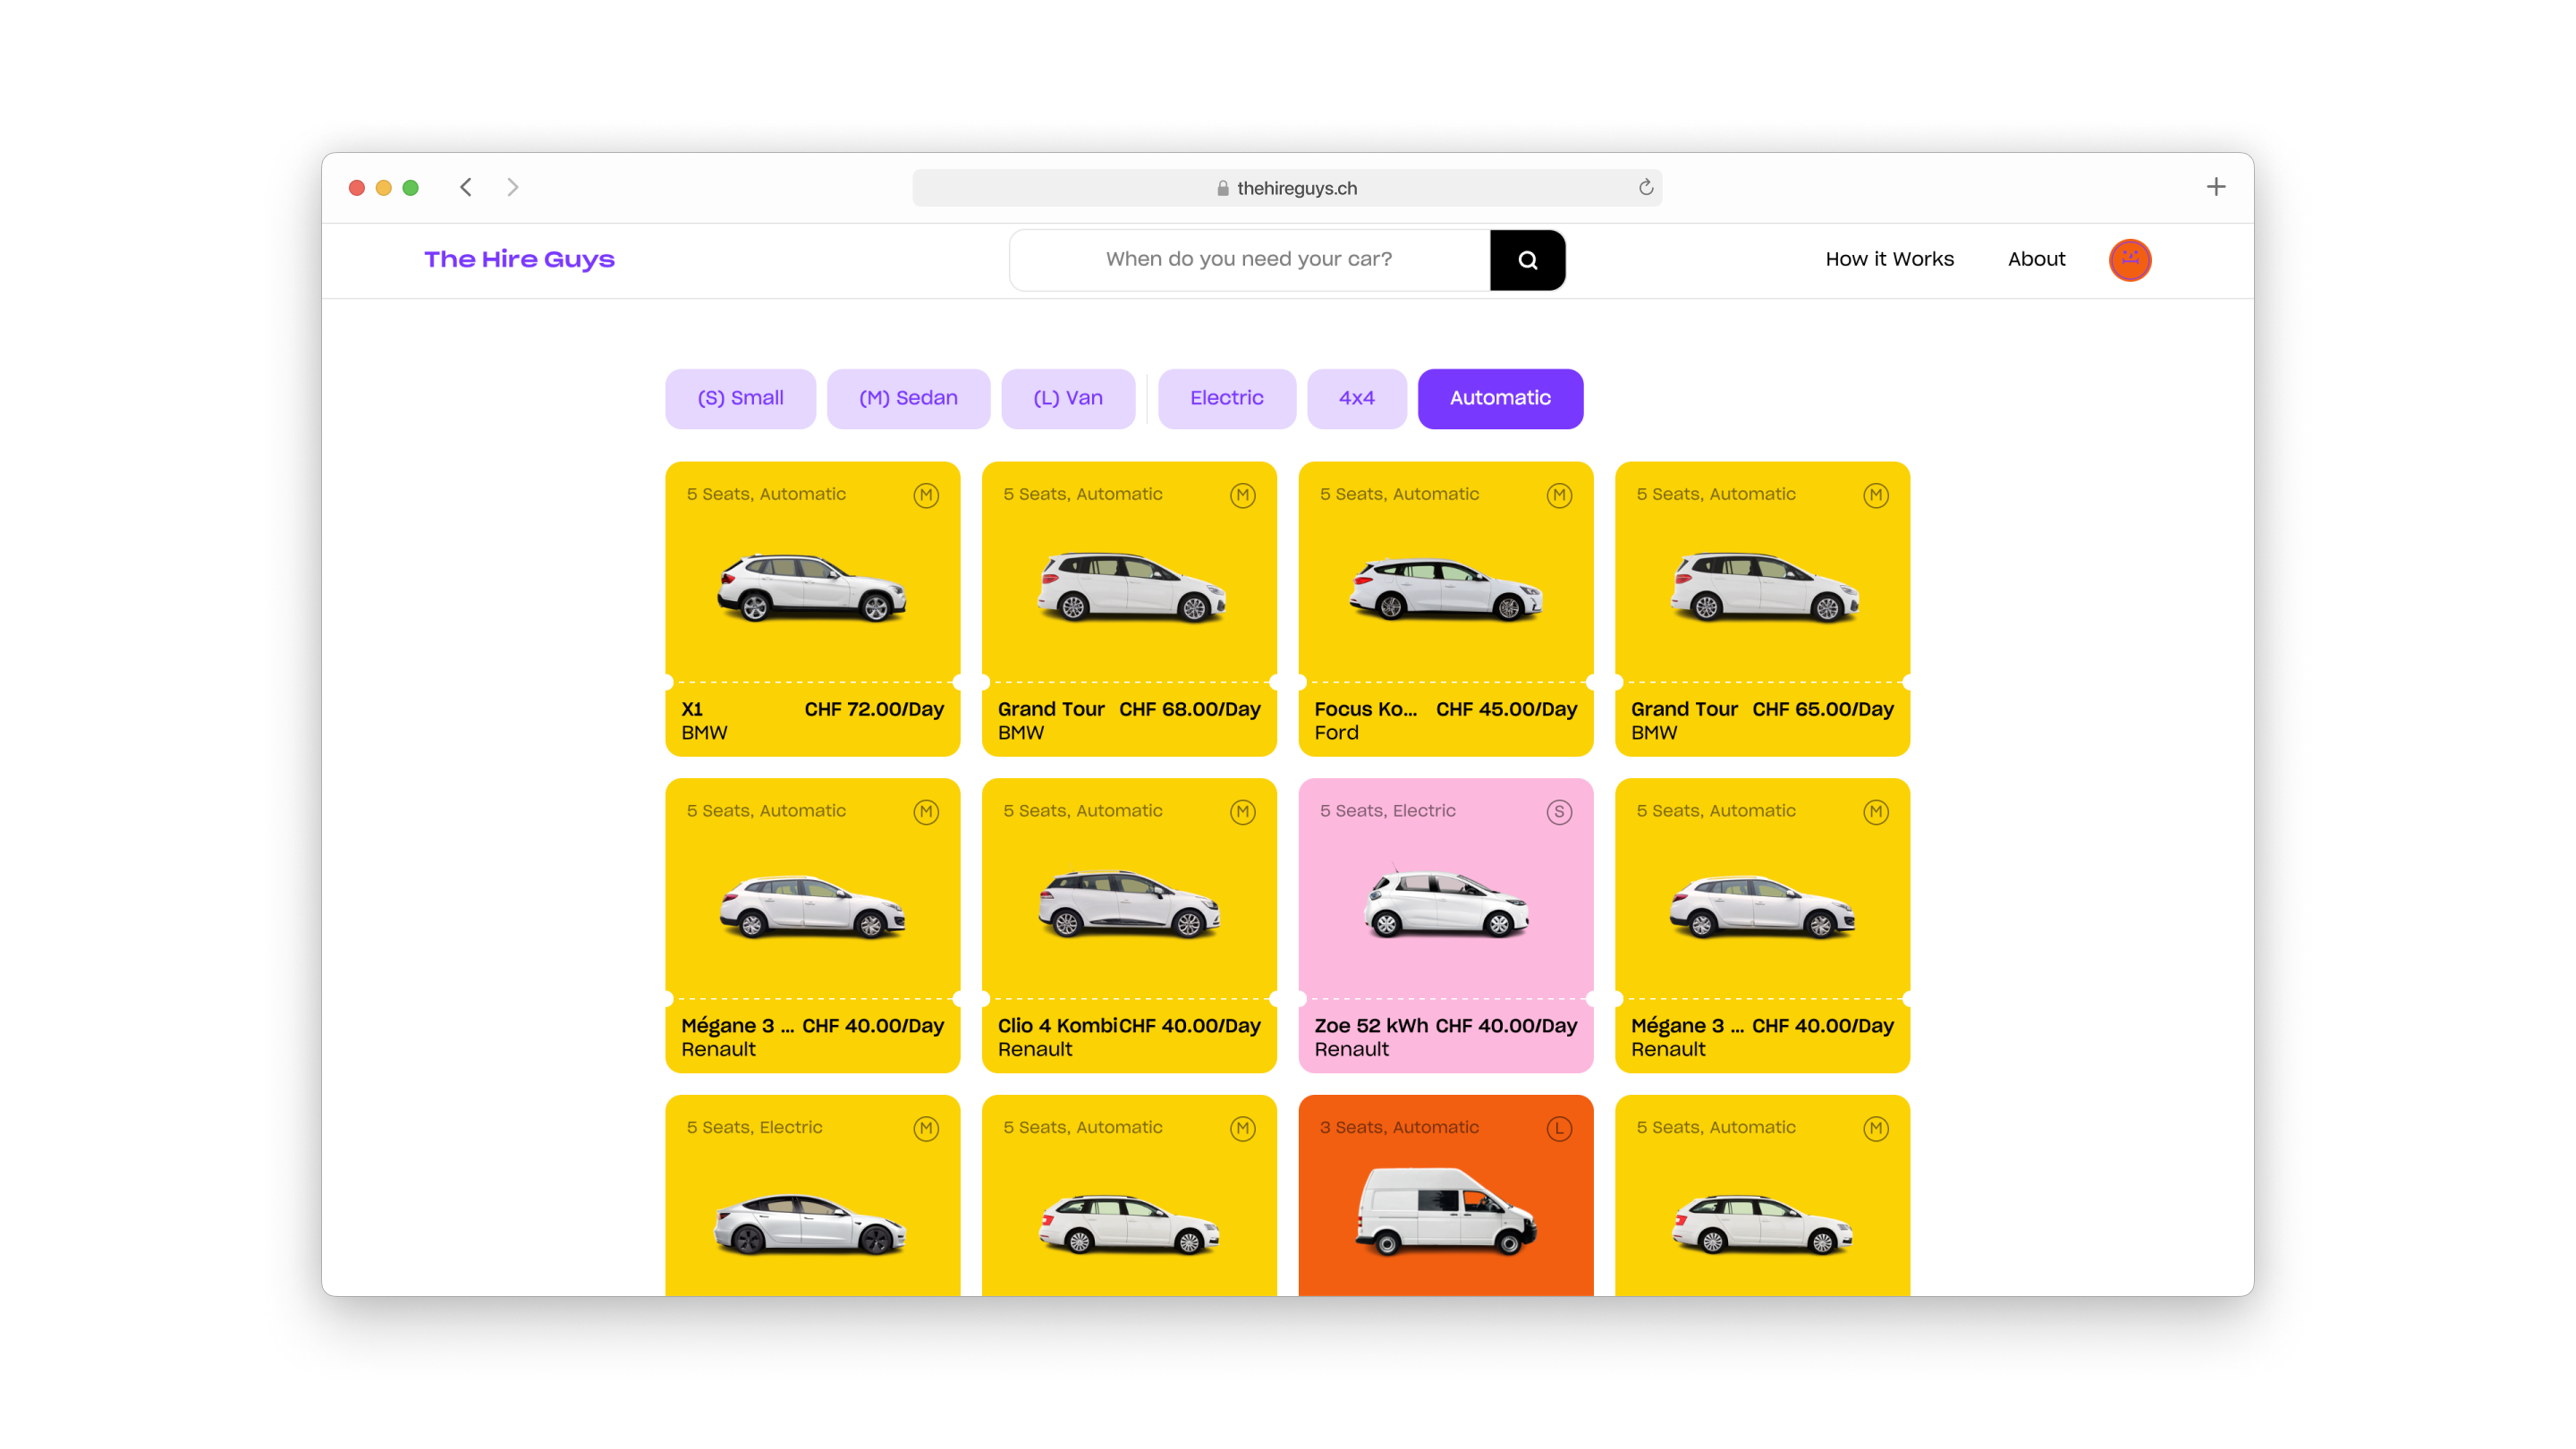The height and width of the screenshot is (1449, 2576).
Task: Select the (M) Sedan category filter
Action: click(x=907, y=398)
